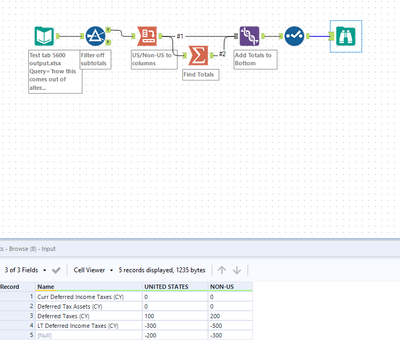400x360 pixels.
Task: Click the 'Browse (8) - Input' results title
Action: tap(32, 249)
